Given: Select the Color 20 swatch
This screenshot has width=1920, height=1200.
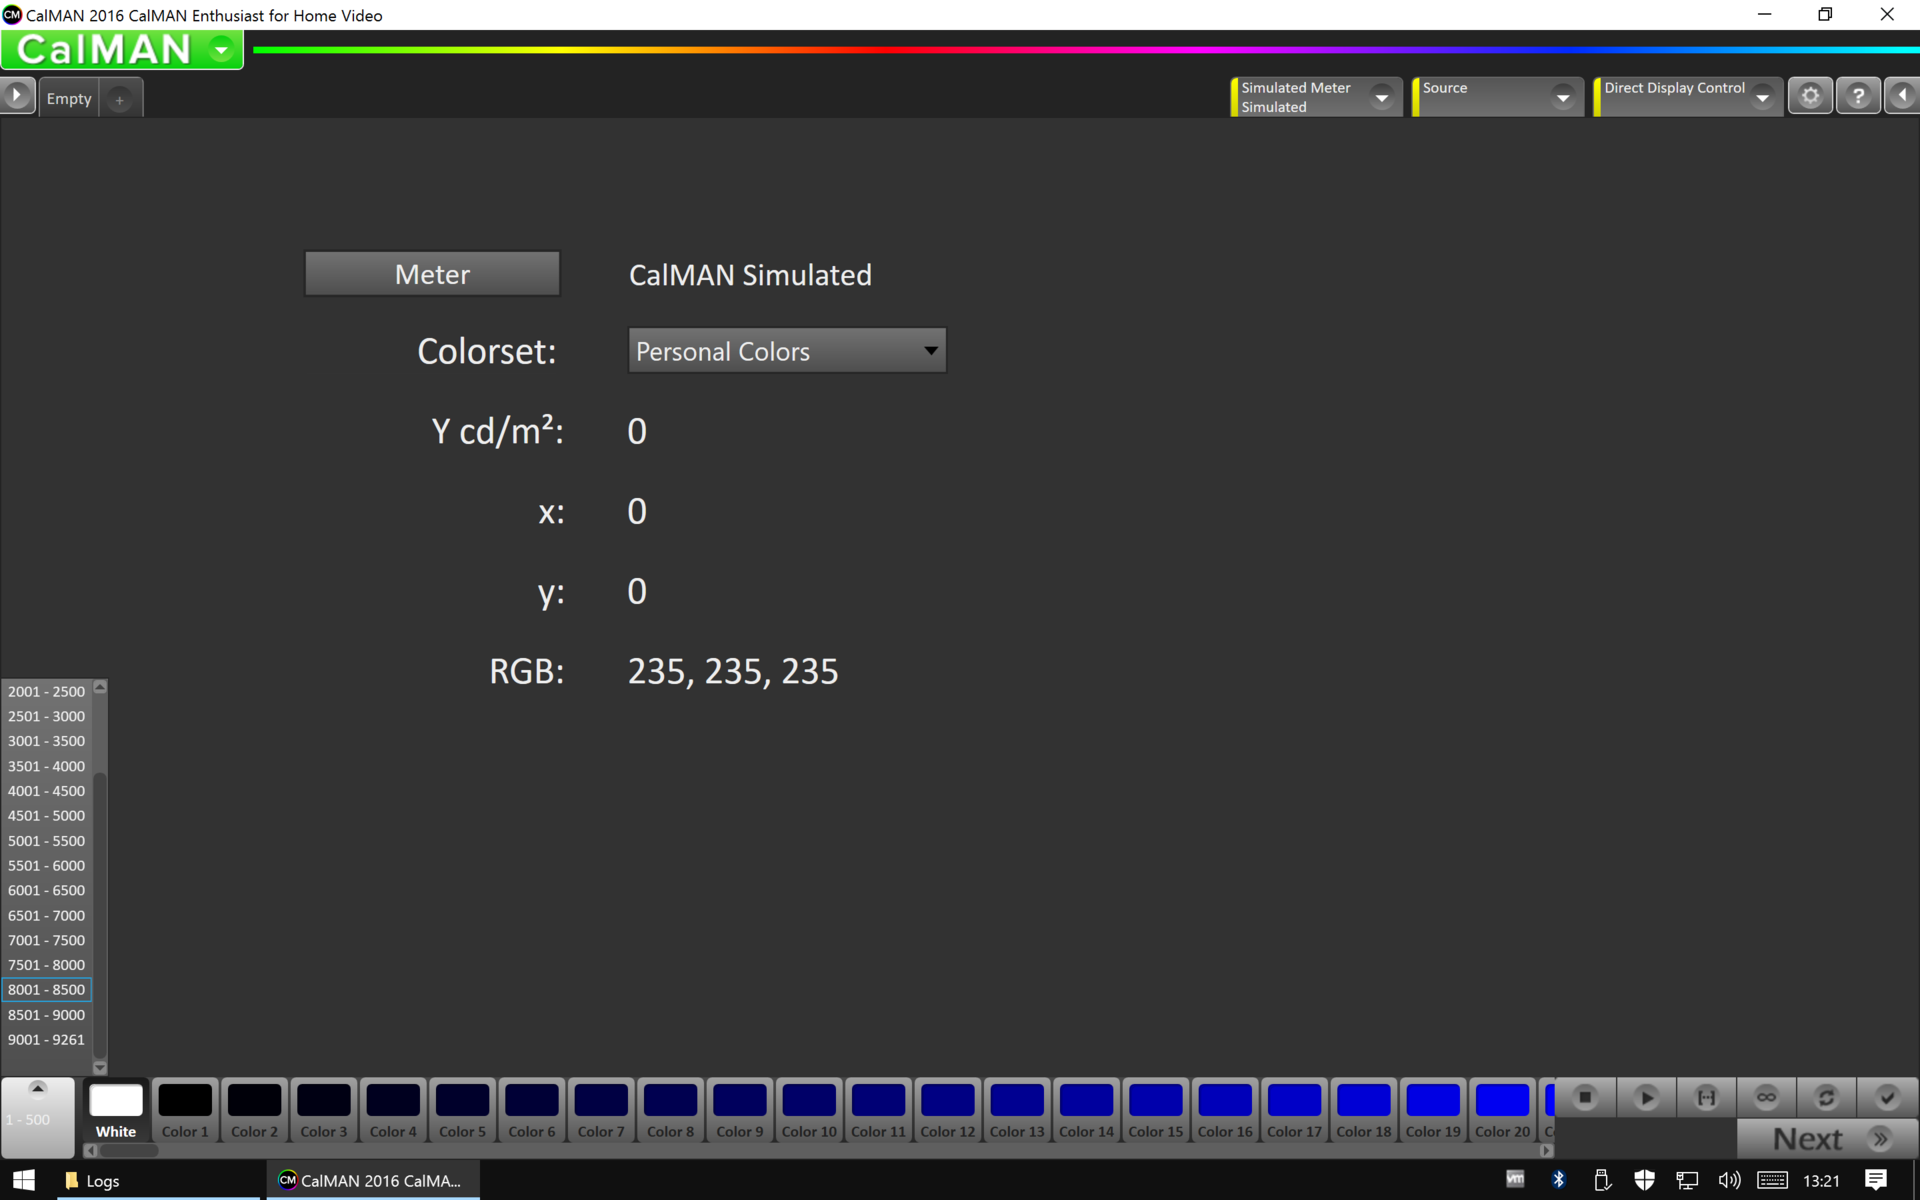Looking at the screenshot, I should coord(1502,1111).
